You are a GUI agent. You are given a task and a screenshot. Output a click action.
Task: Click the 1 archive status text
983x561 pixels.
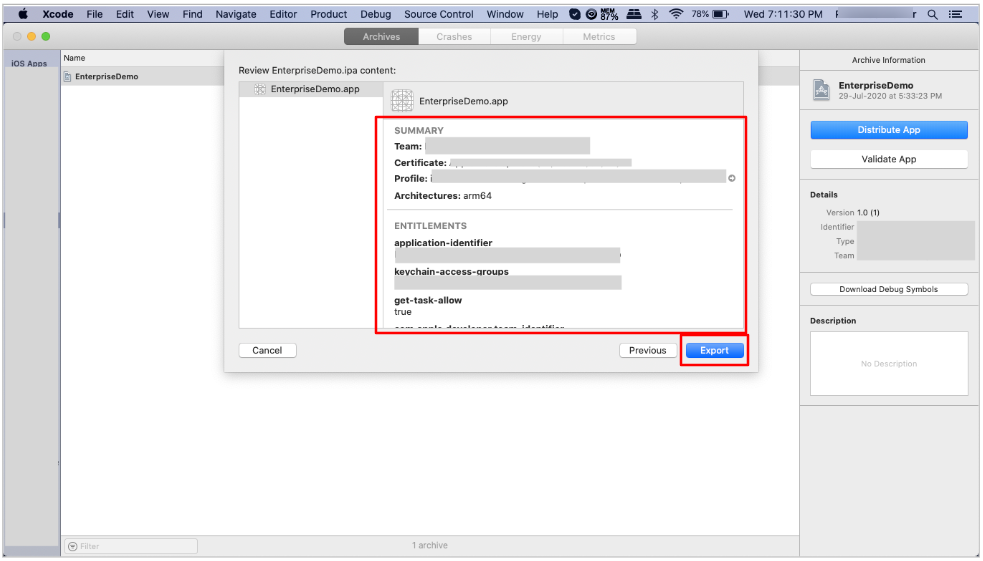[x=430, y=545]
